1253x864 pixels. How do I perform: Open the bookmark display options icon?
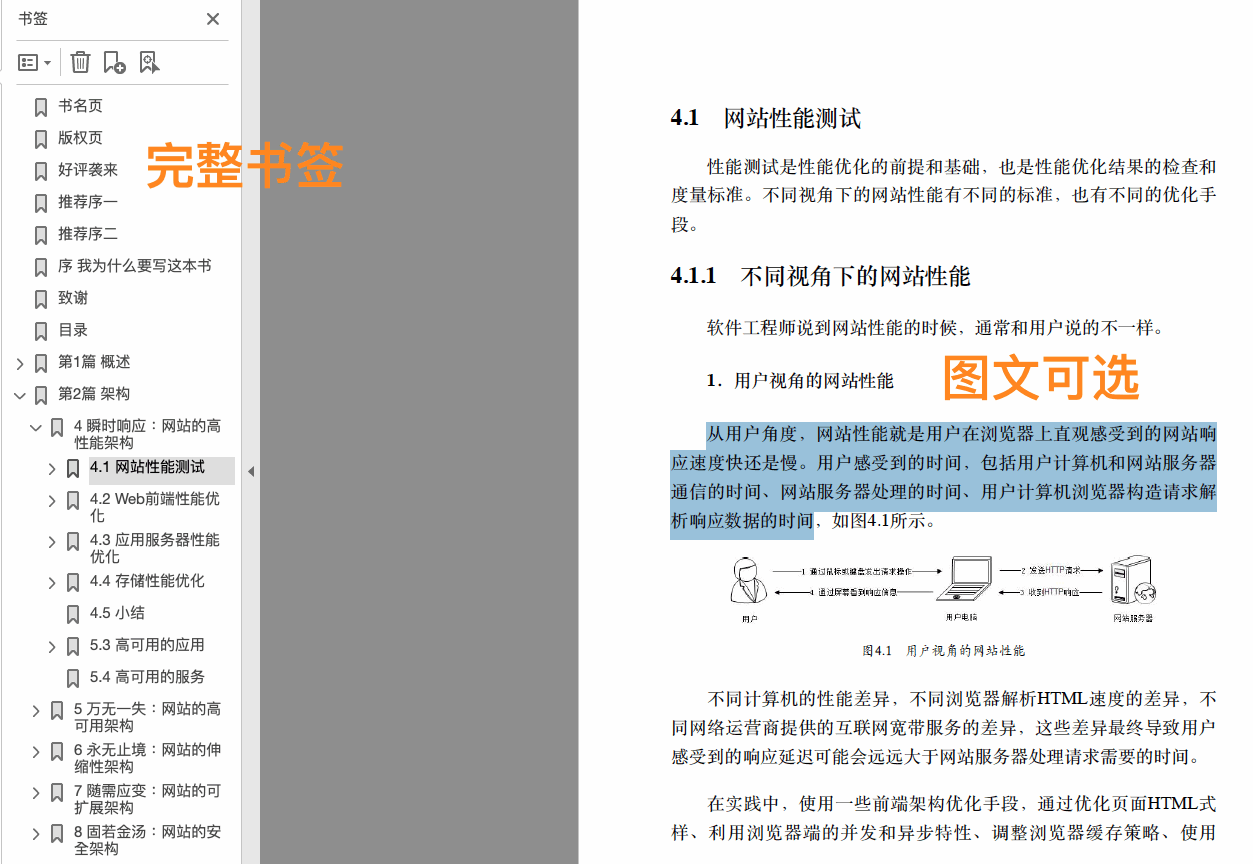28,62
